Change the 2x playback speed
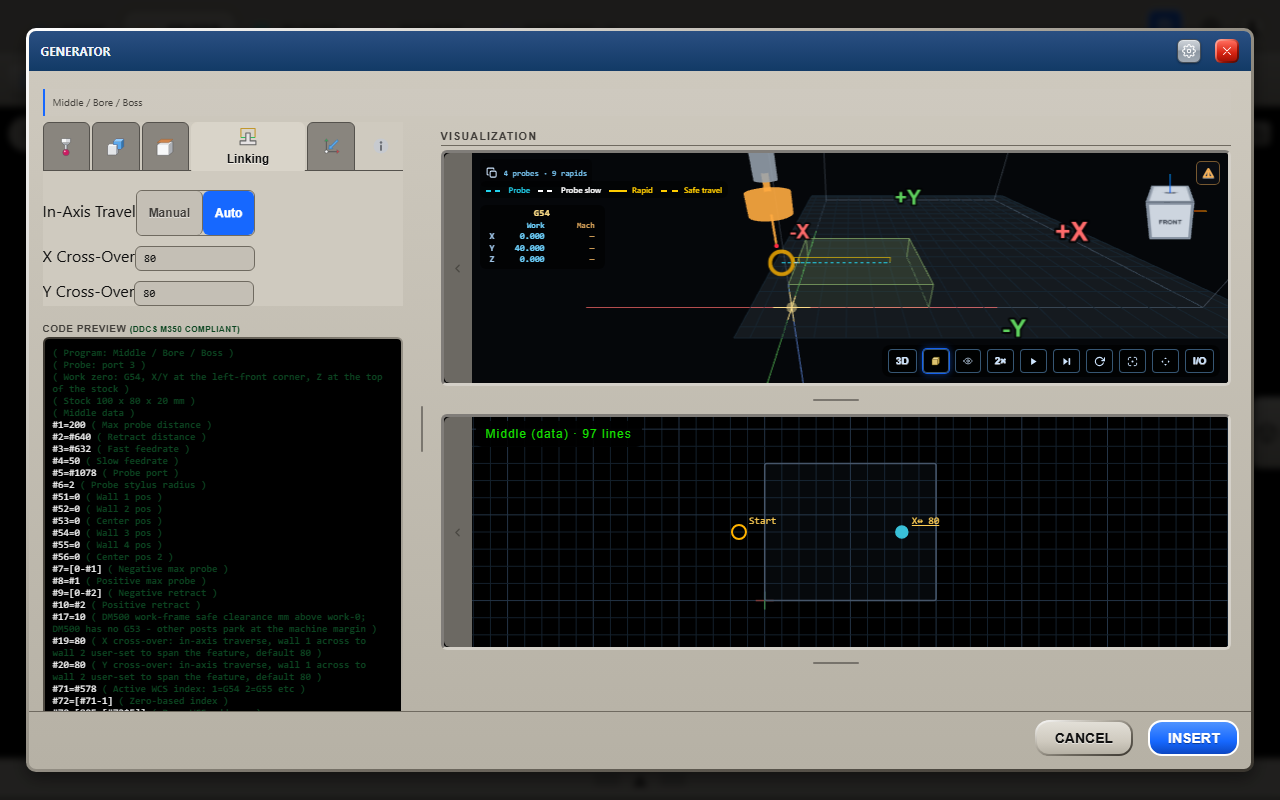Screen dimensions: 1280x800 (999, 361)
